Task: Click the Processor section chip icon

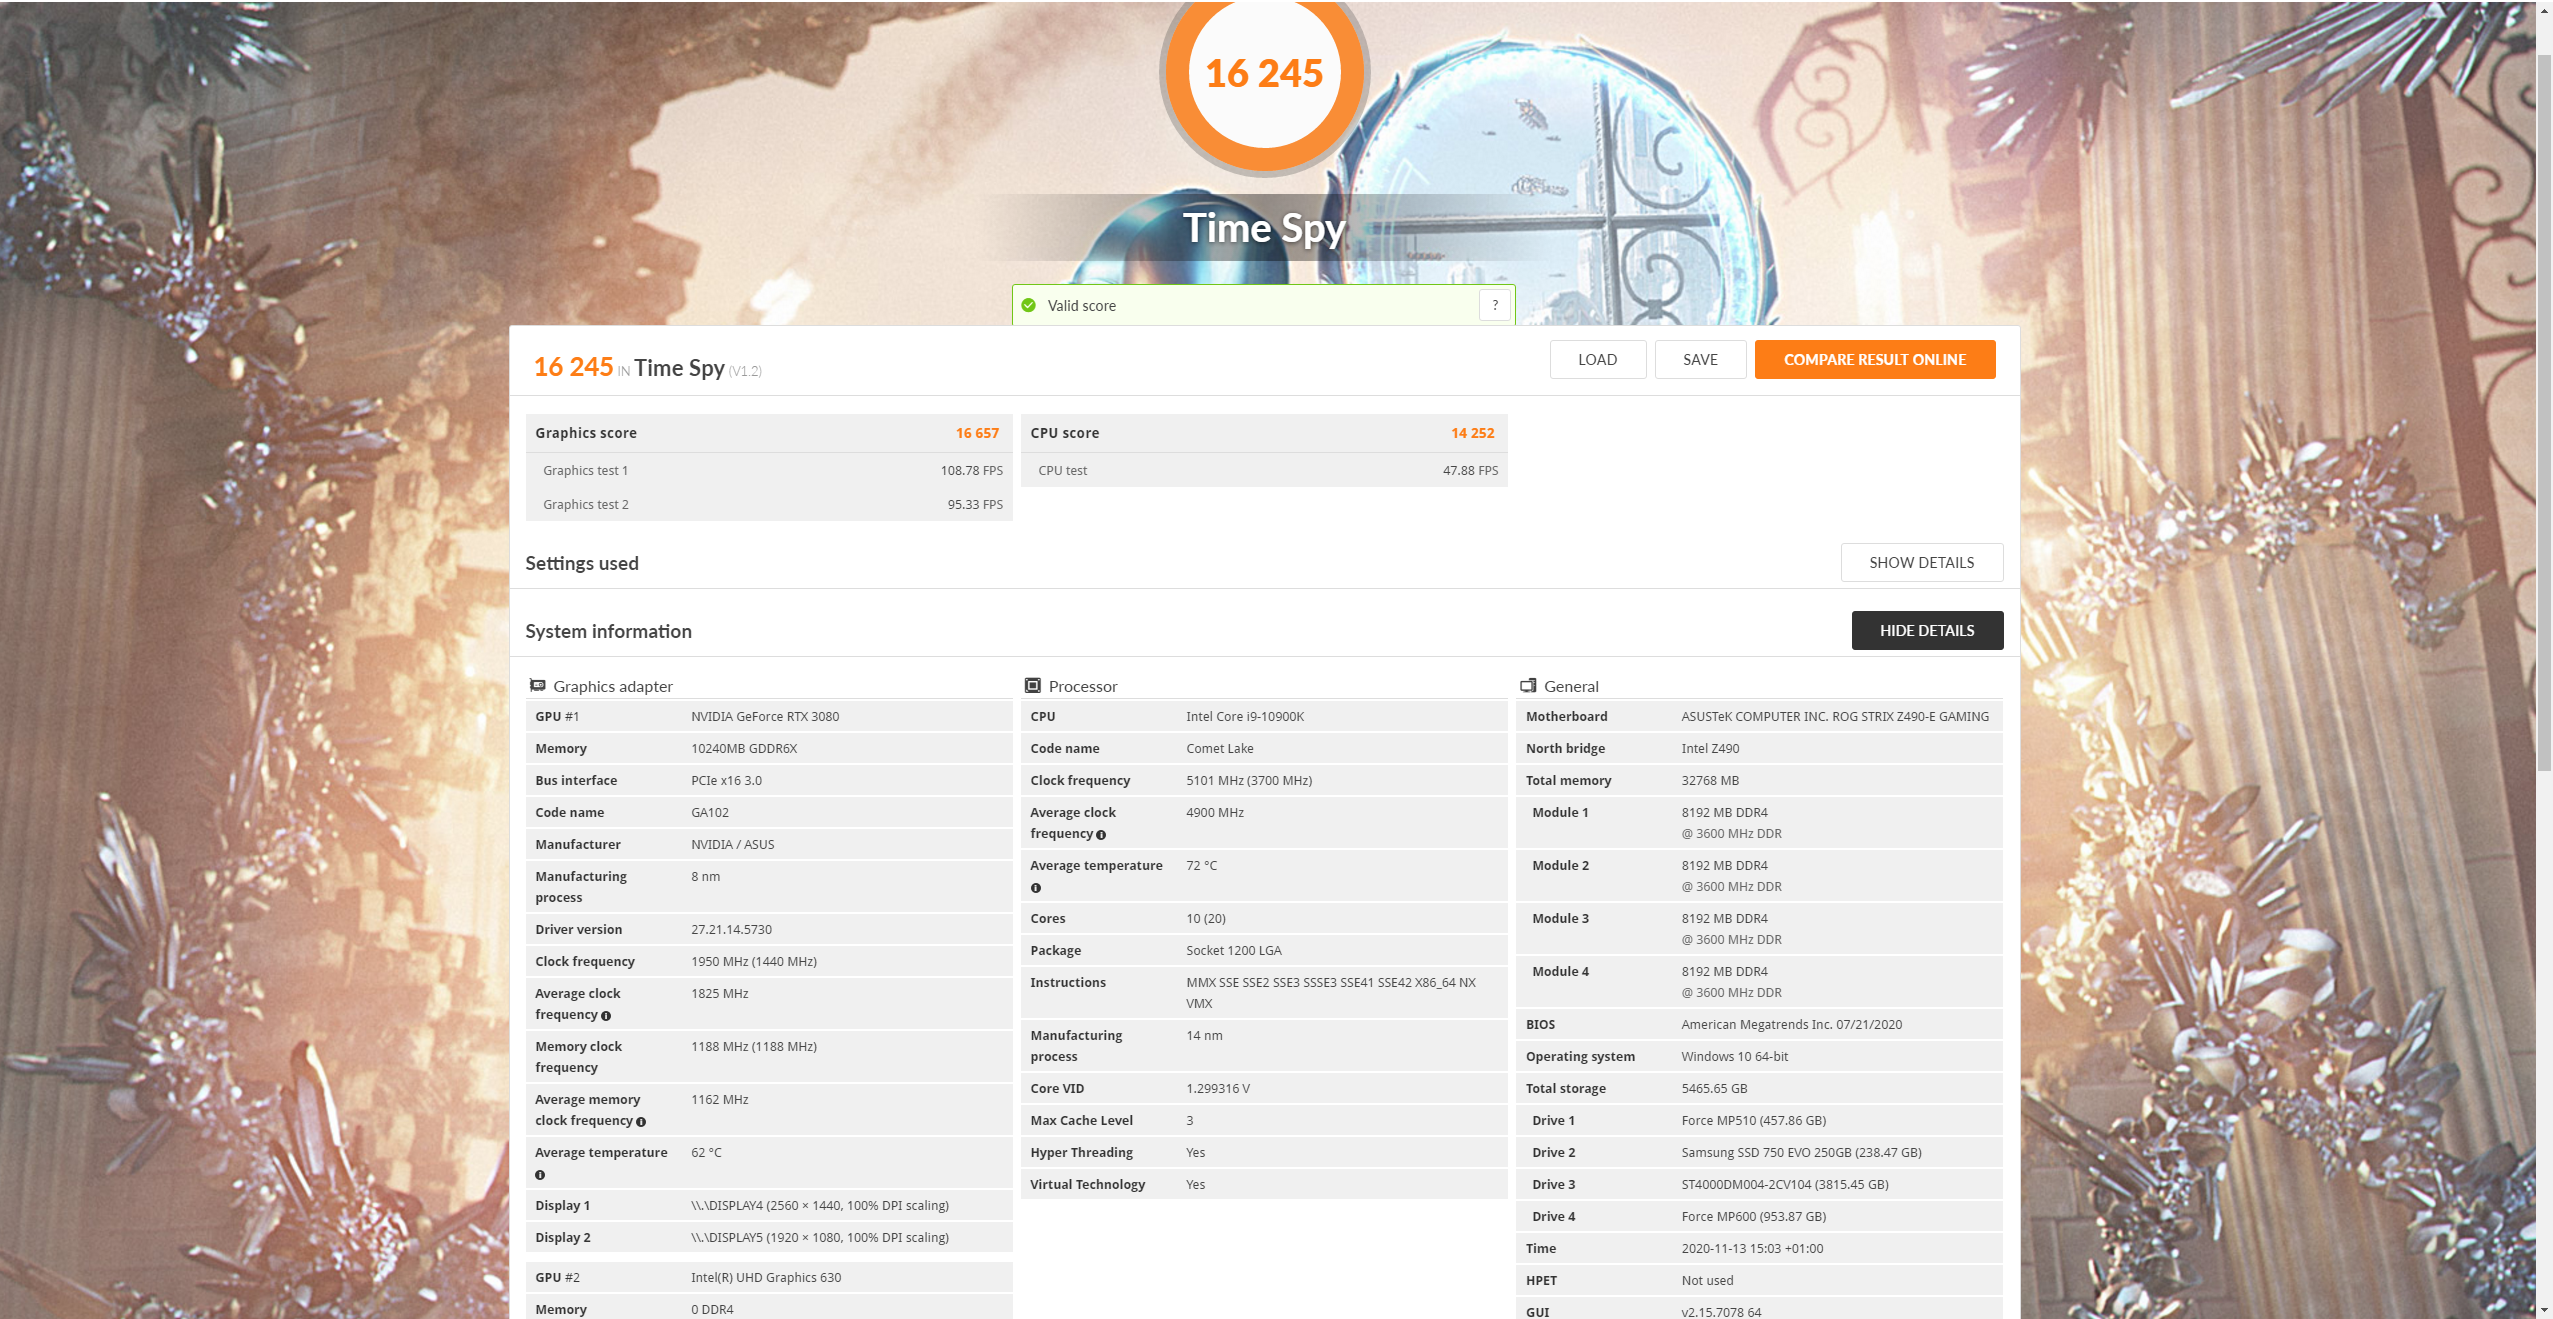Action: pos(1033,686)
